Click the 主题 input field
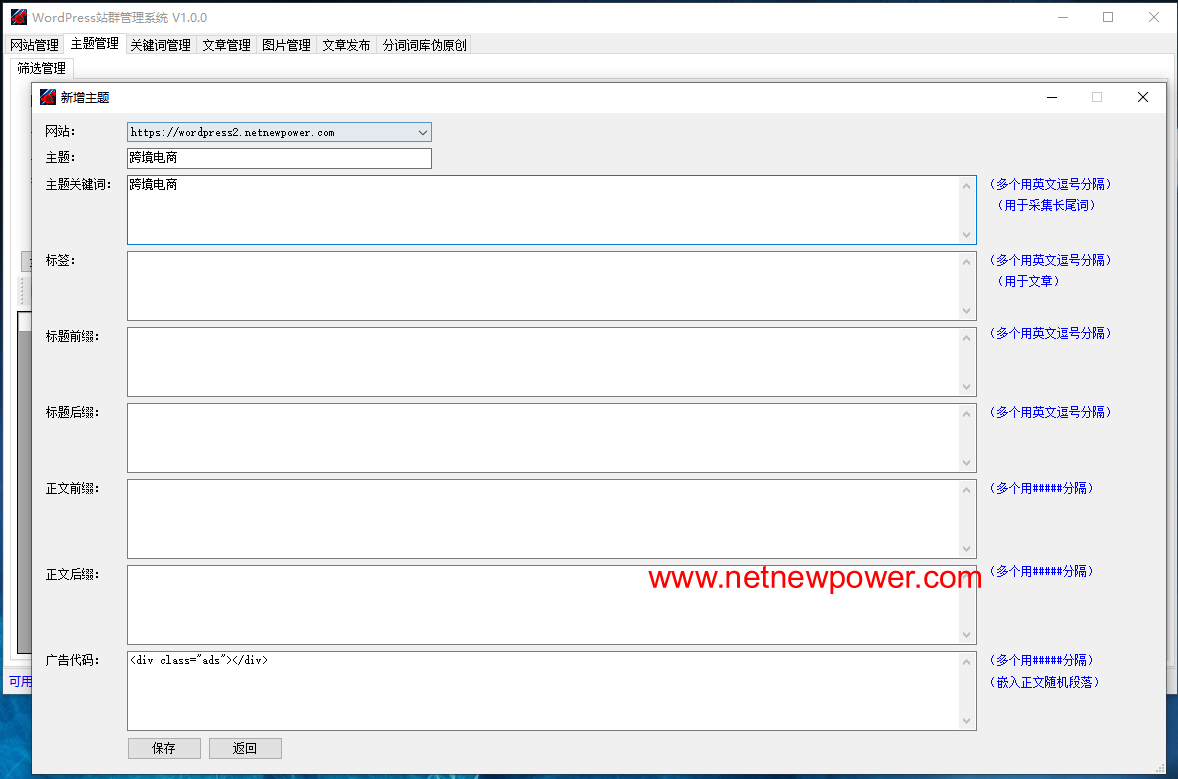This screenshot has width=1178, height=779. click(279, 158)
